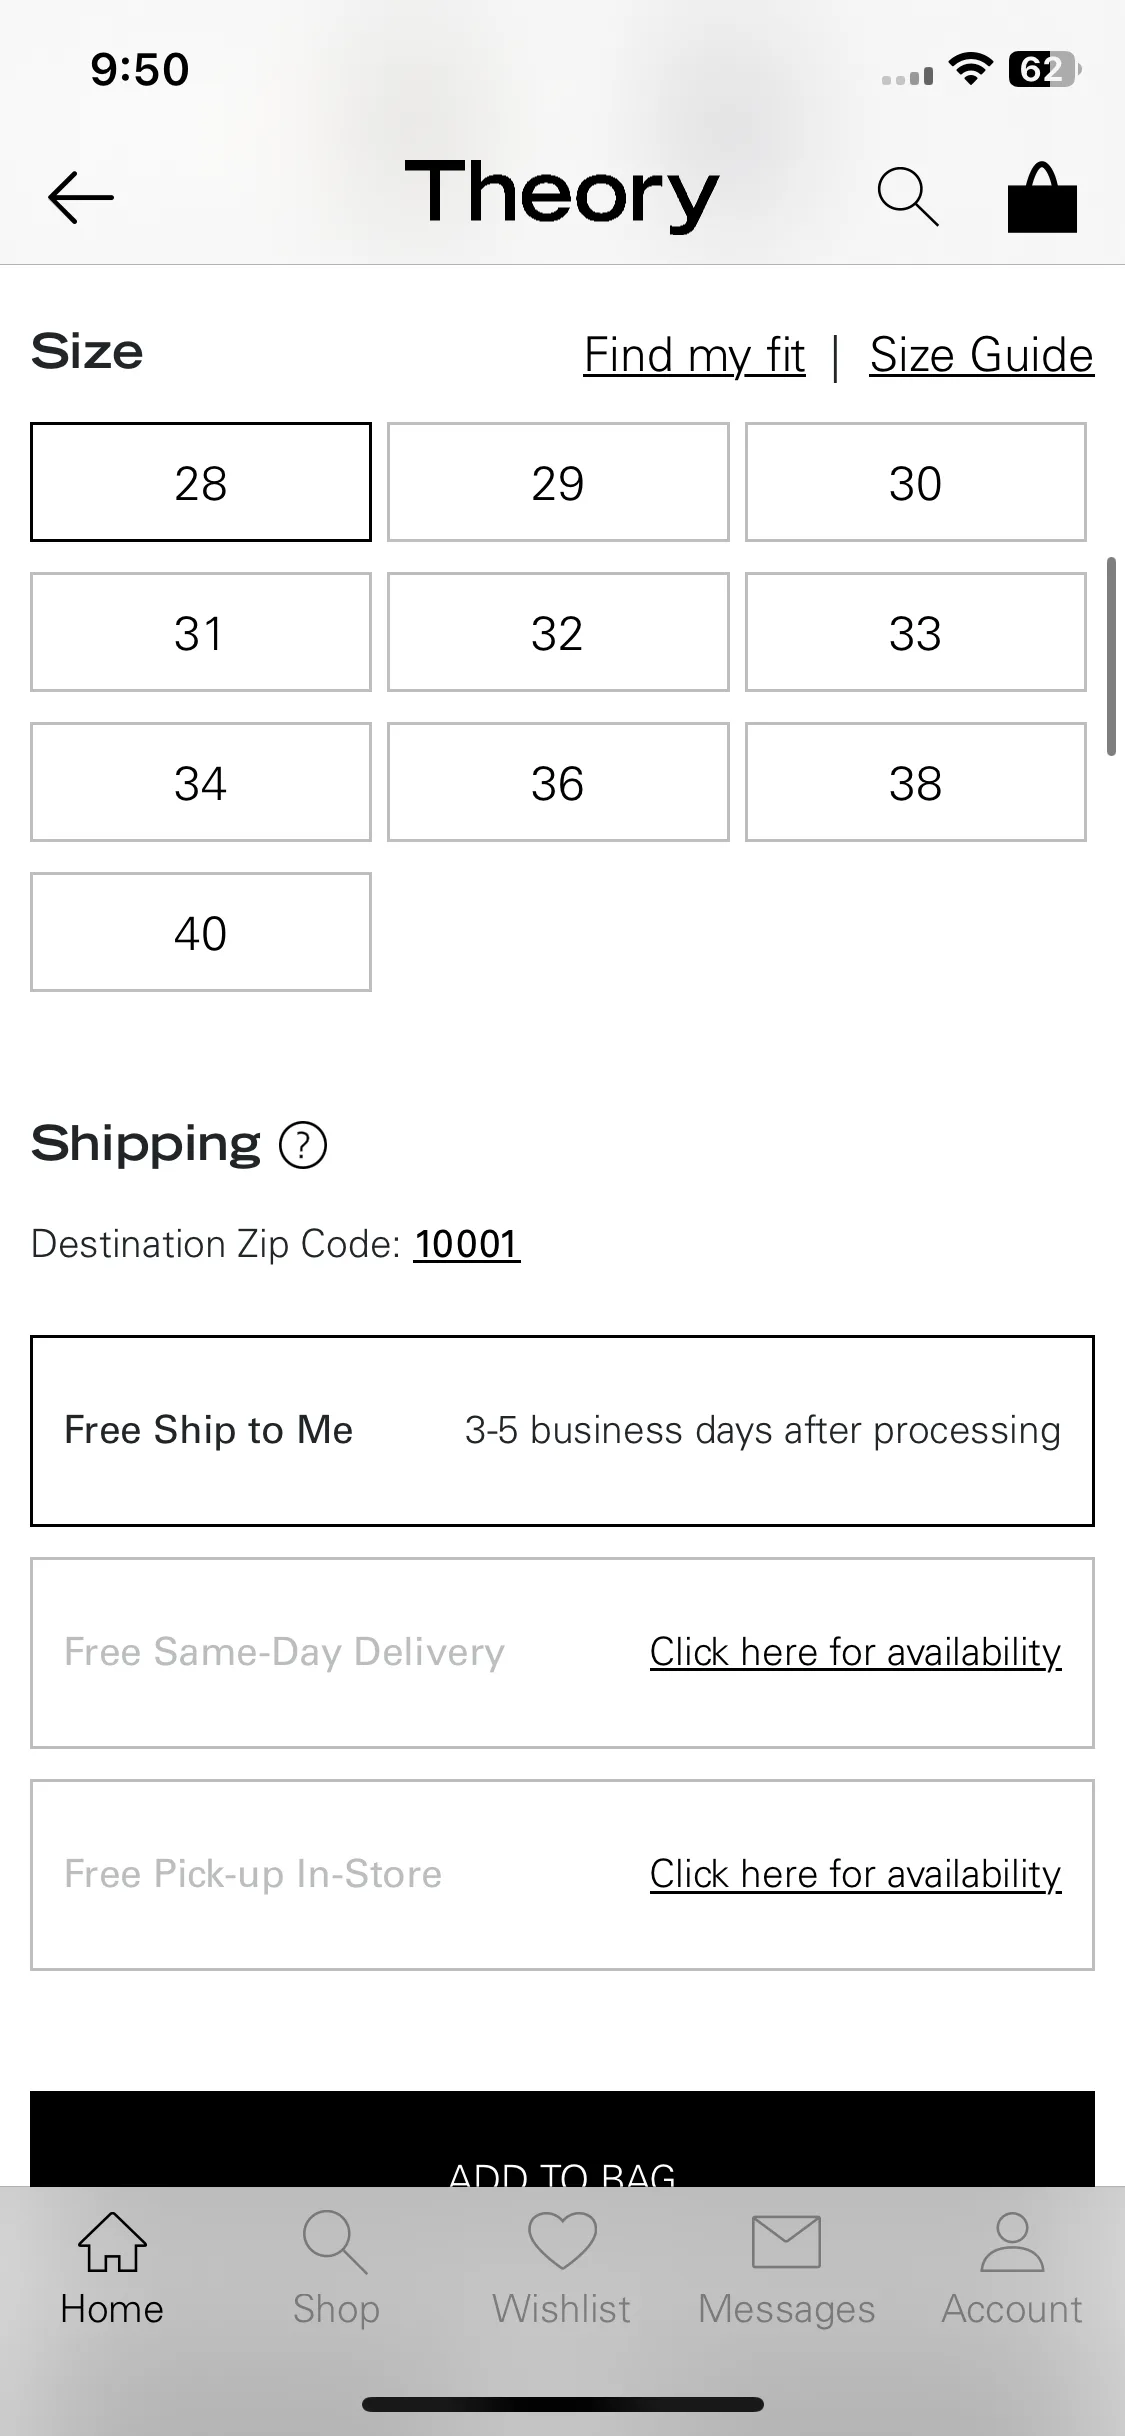This screenshot has width=1125, height=2436.
Task: Select size 40
Action: tap(201, 932)
